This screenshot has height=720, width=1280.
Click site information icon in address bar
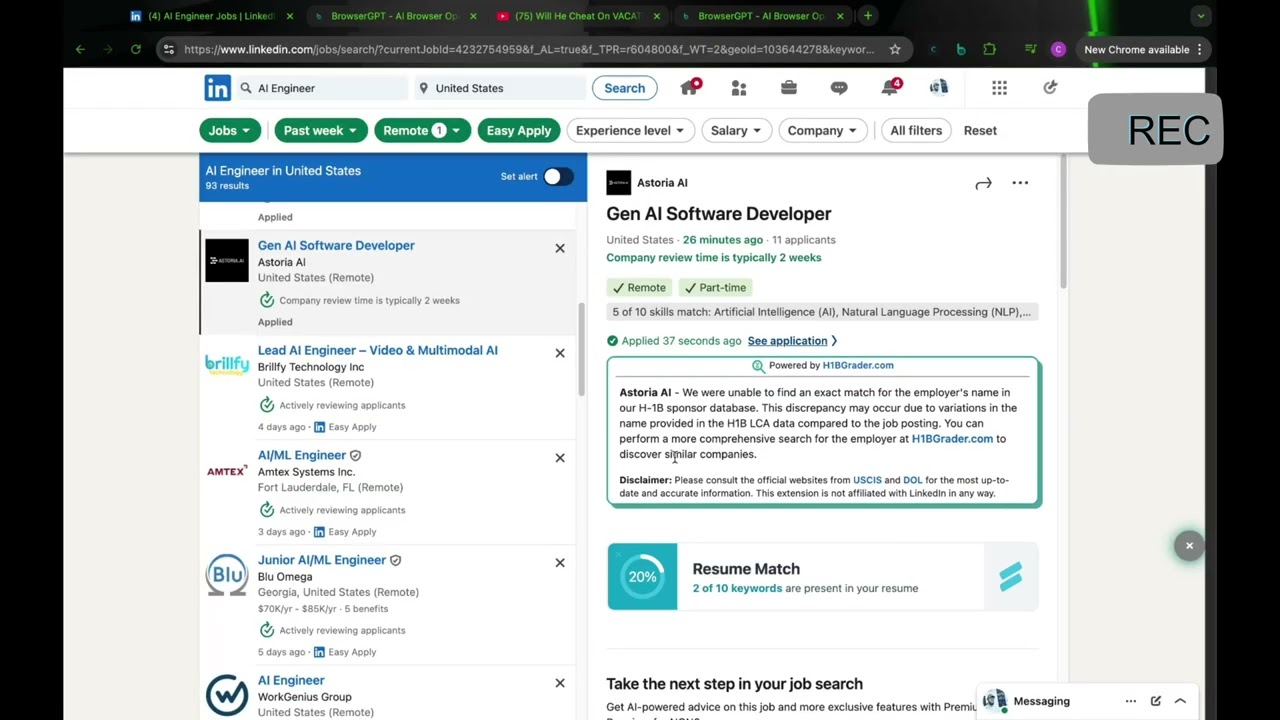tap(168, 49)
